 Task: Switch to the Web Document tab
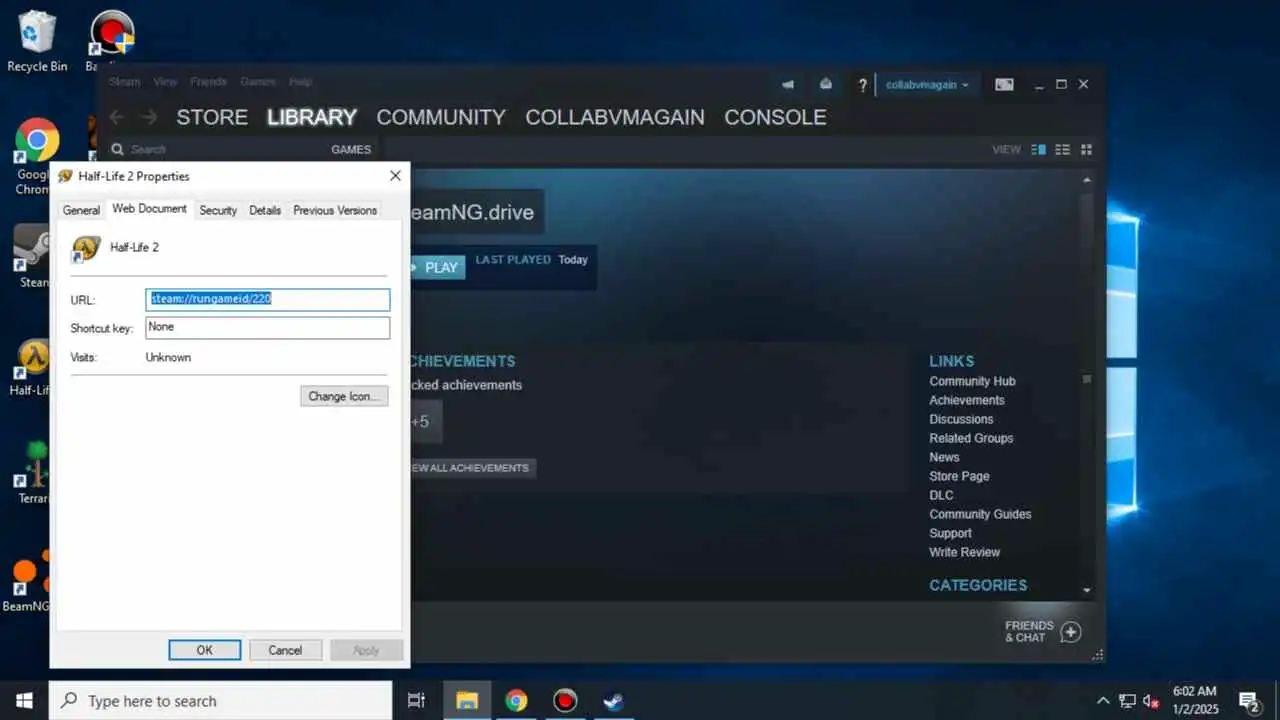click(x=149, y=209)
